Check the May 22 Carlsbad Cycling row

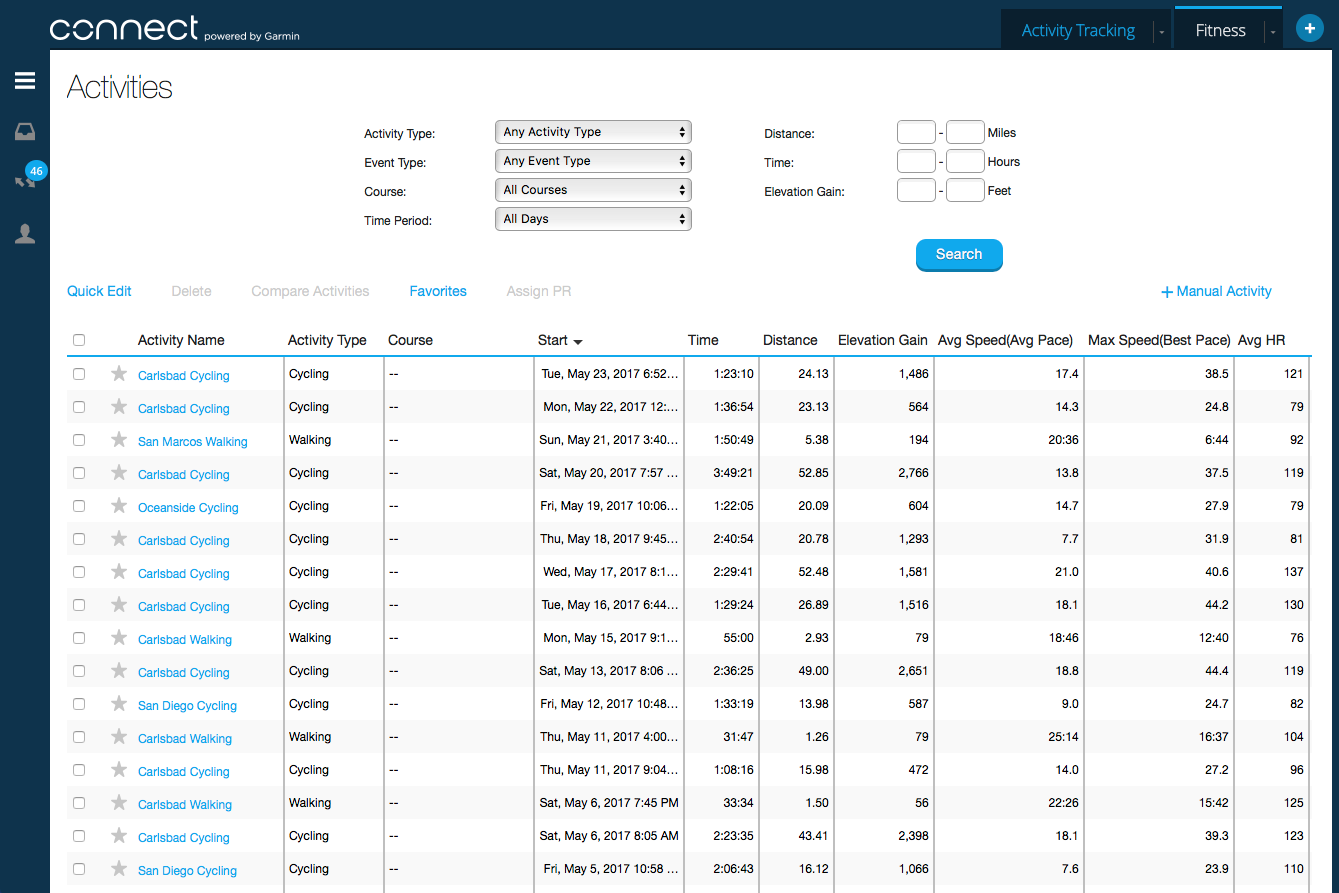point(79,407)
